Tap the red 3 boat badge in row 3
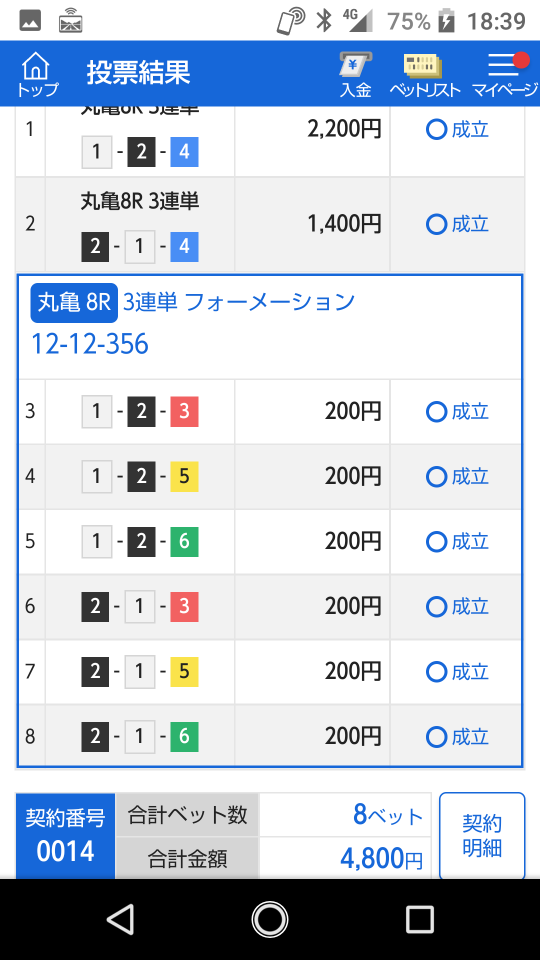 tap(184, 412)
